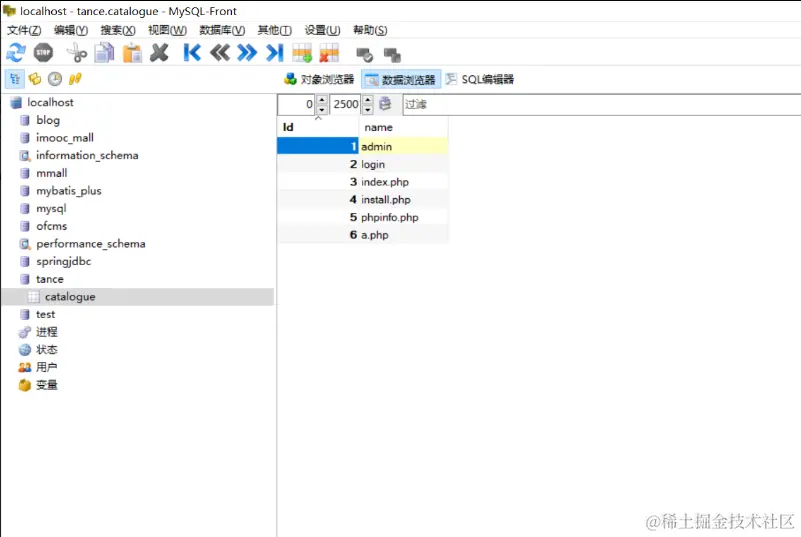This screenshot has height=537, width=801.
Task: Select the test database
Action: (x=45, y=314)
